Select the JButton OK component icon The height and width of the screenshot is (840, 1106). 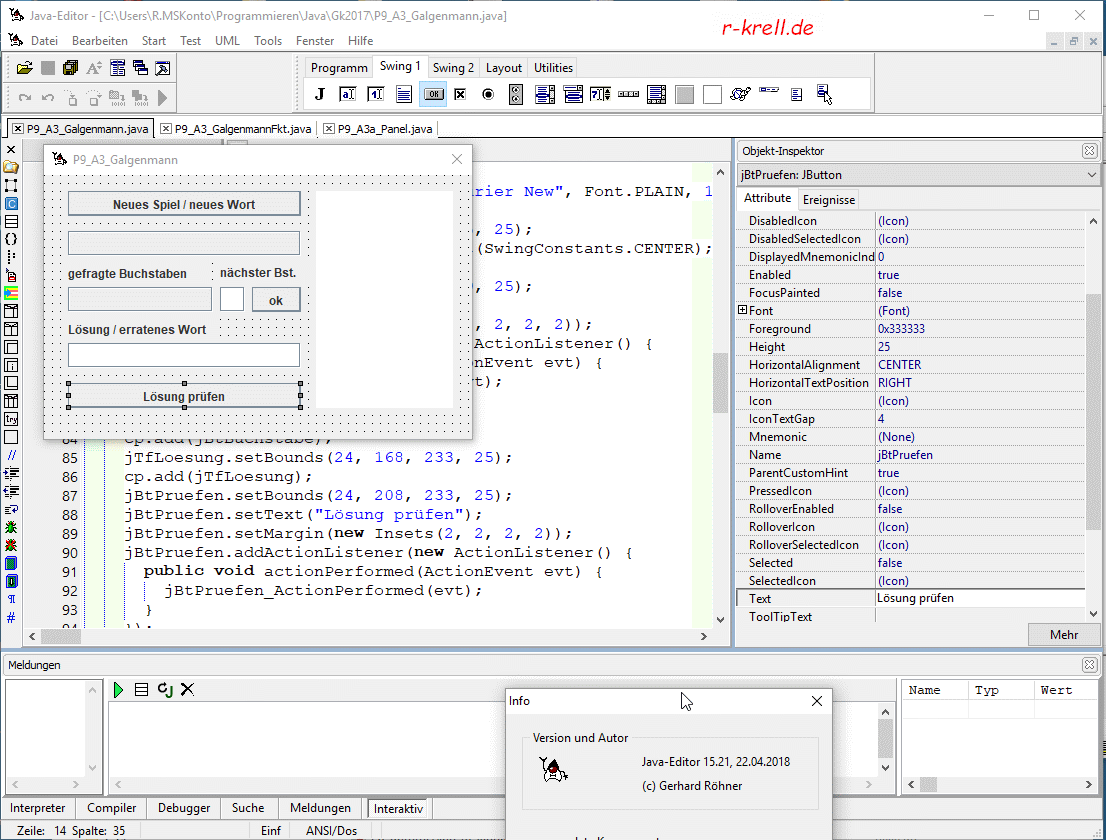433,95
